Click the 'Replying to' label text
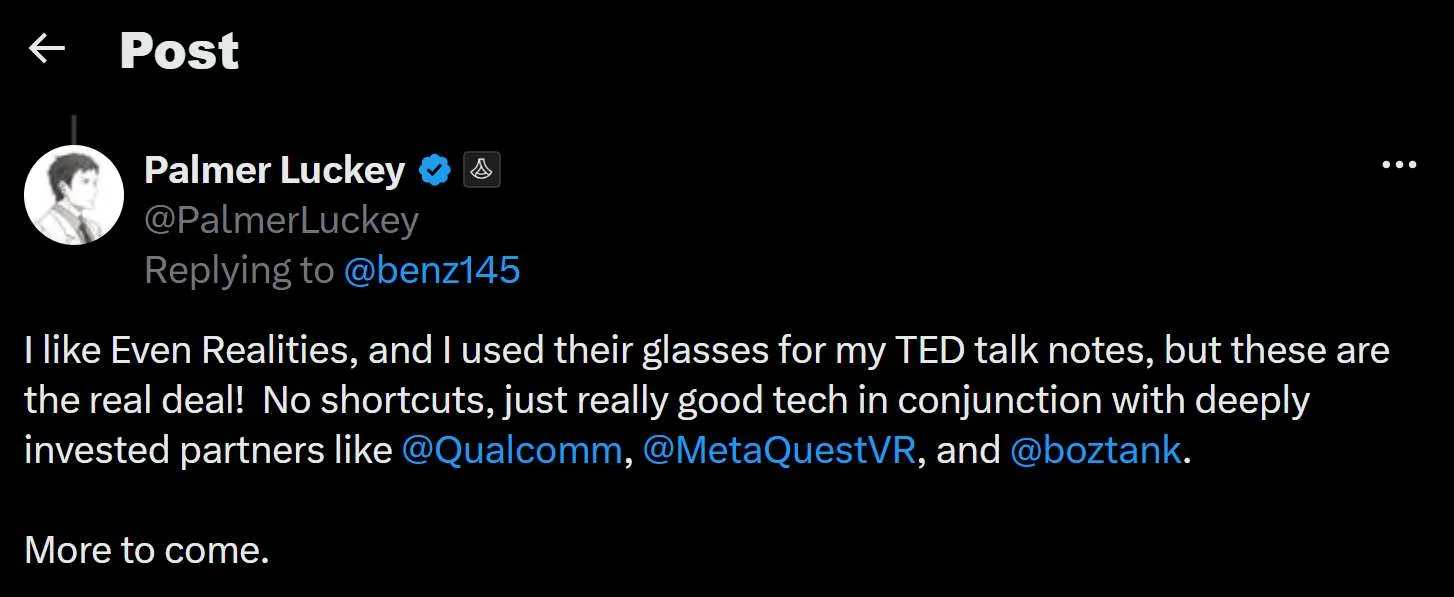Image resolution: width=1454 pixels, height=597 pixels. pyautogui.click(x=239, y=270)
